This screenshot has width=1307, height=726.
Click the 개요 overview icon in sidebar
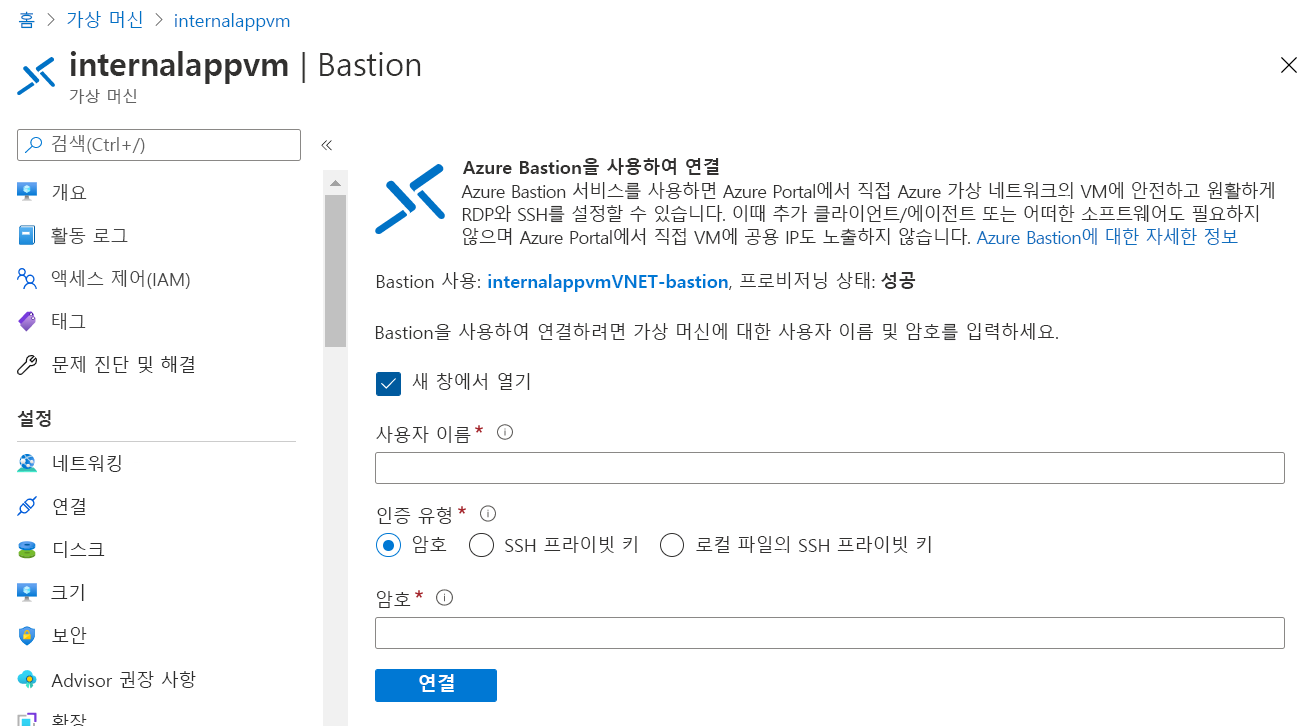click(27, 192)
